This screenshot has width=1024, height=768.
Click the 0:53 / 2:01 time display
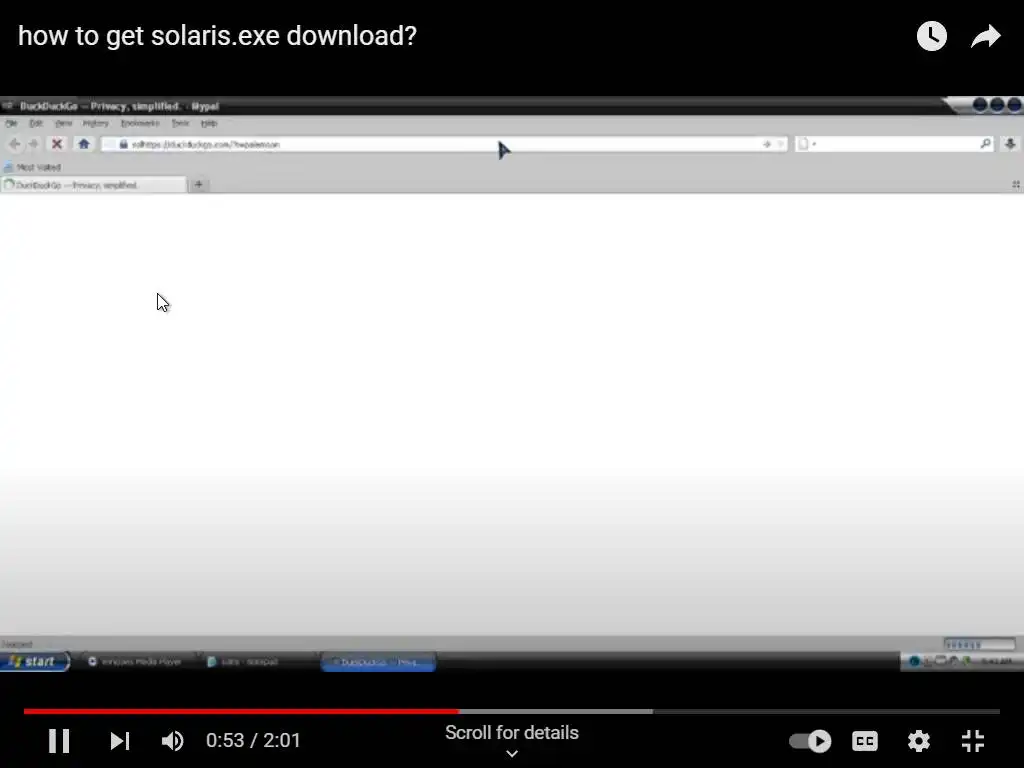tap(253, 741)
